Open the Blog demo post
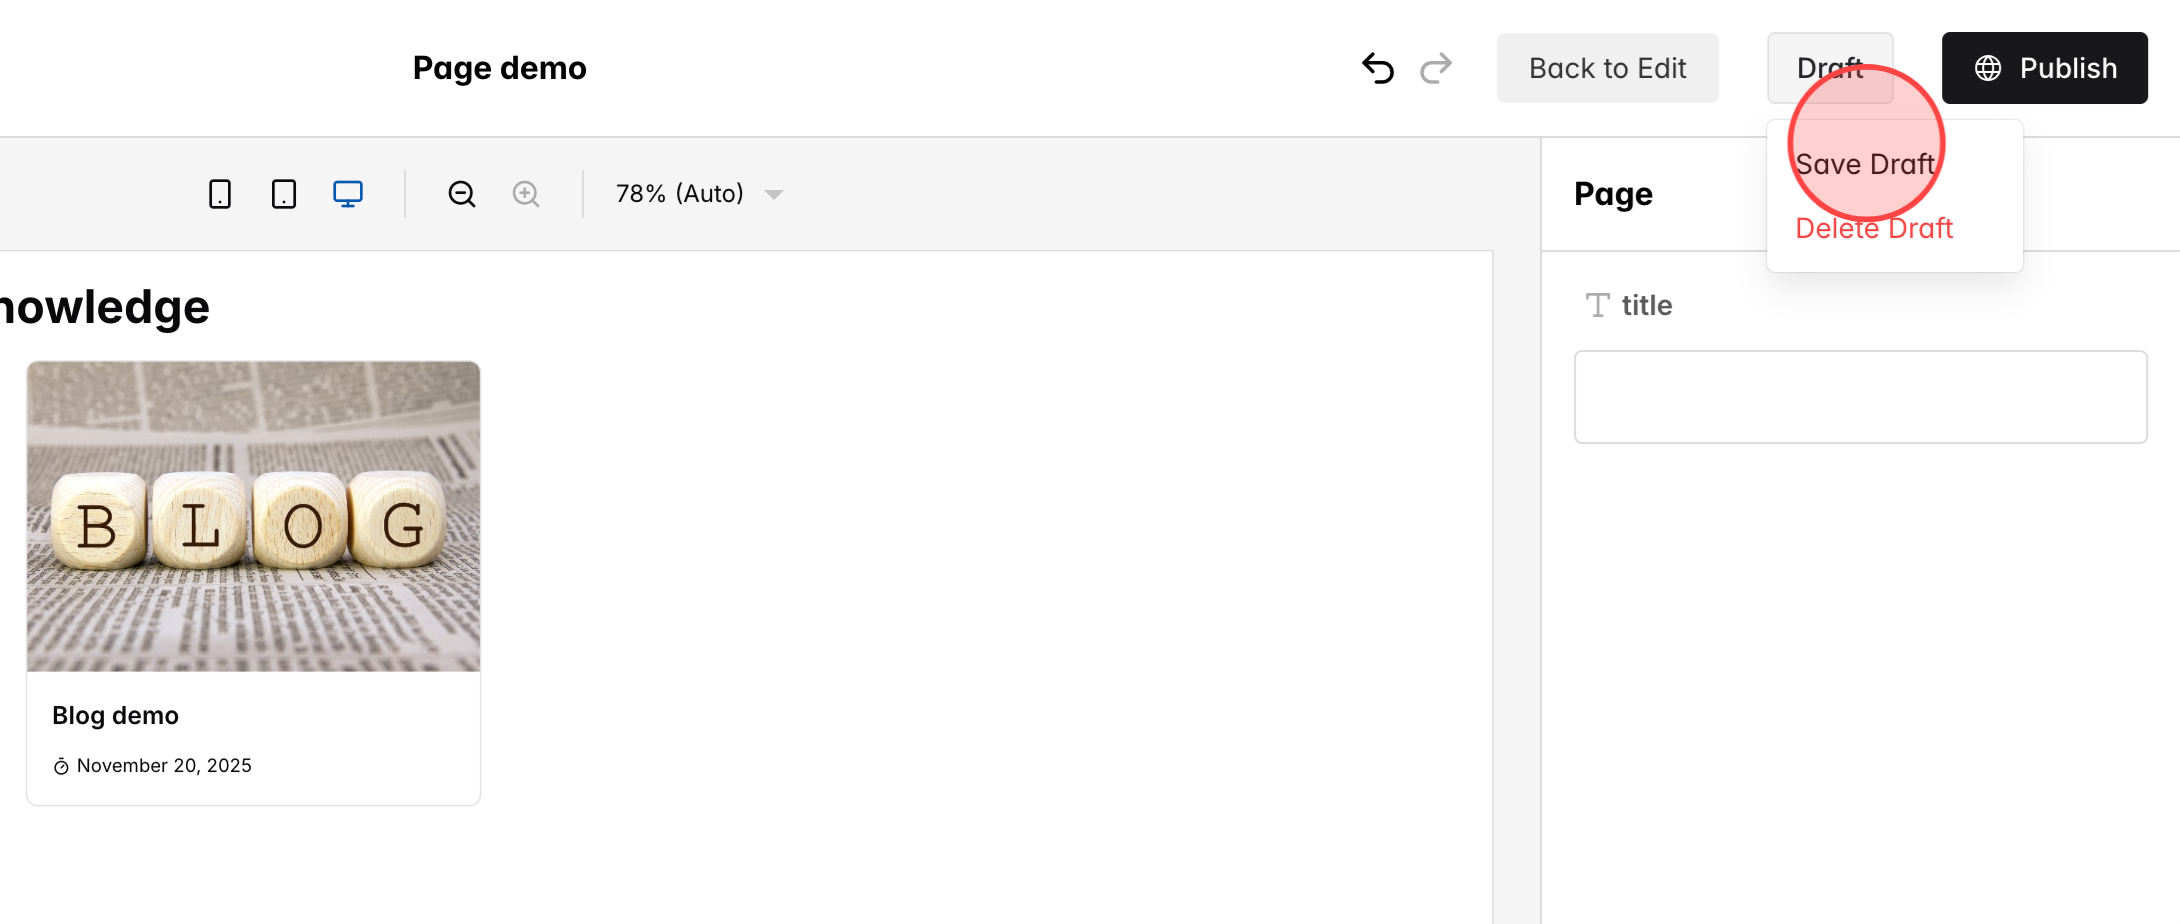This screenshot has width=2180, height=924. [x=115, y=715]
